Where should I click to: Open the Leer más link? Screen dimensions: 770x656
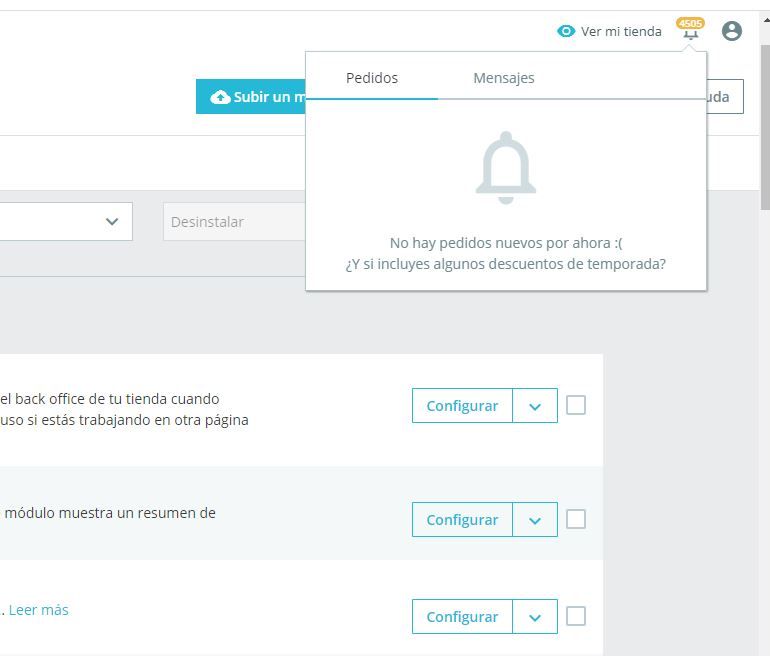[39, 610]
